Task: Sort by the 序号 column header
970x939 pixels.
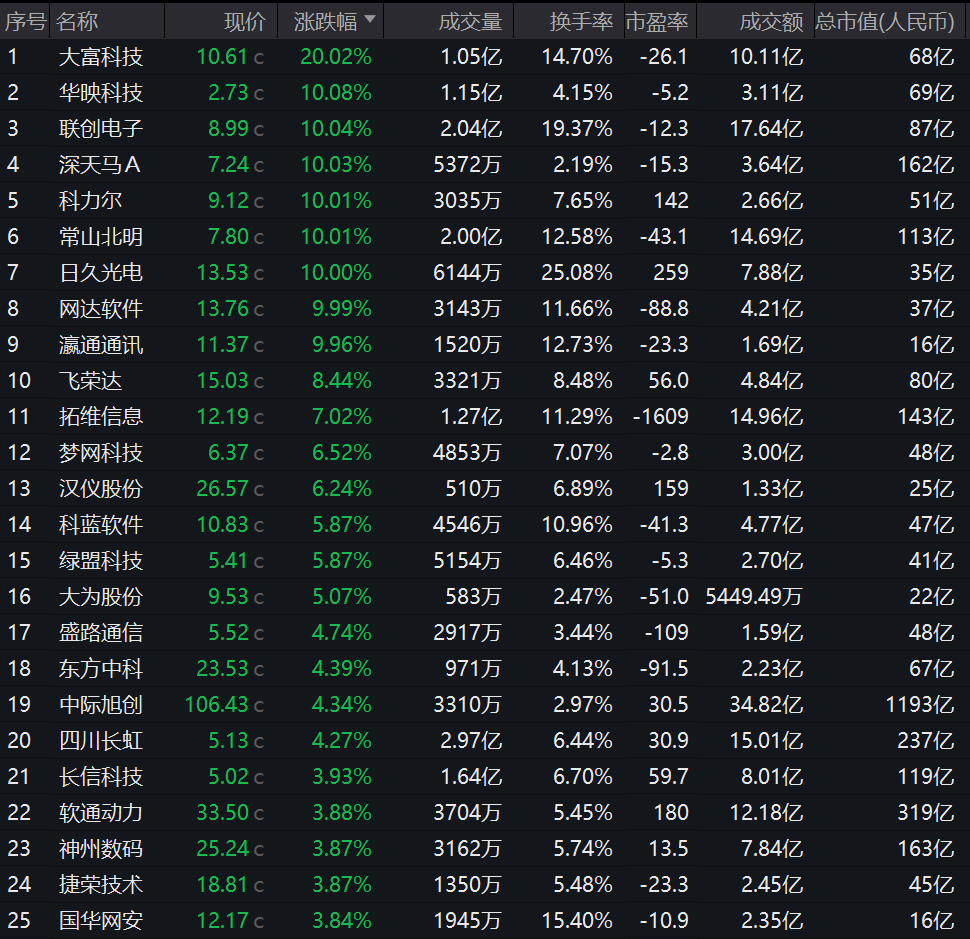Action: [25, 22]
